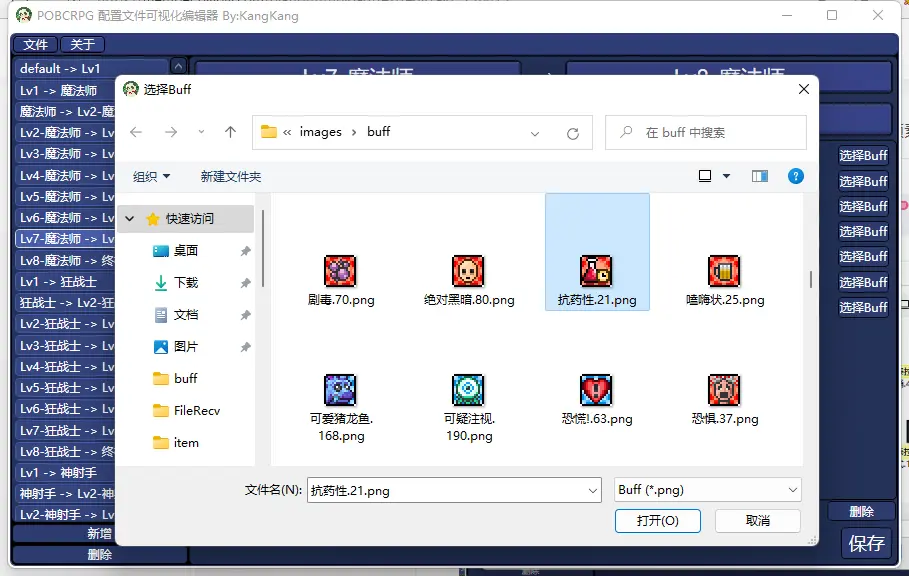Click the 在 buff 中搜索 search field

click(x=706, y=133)
